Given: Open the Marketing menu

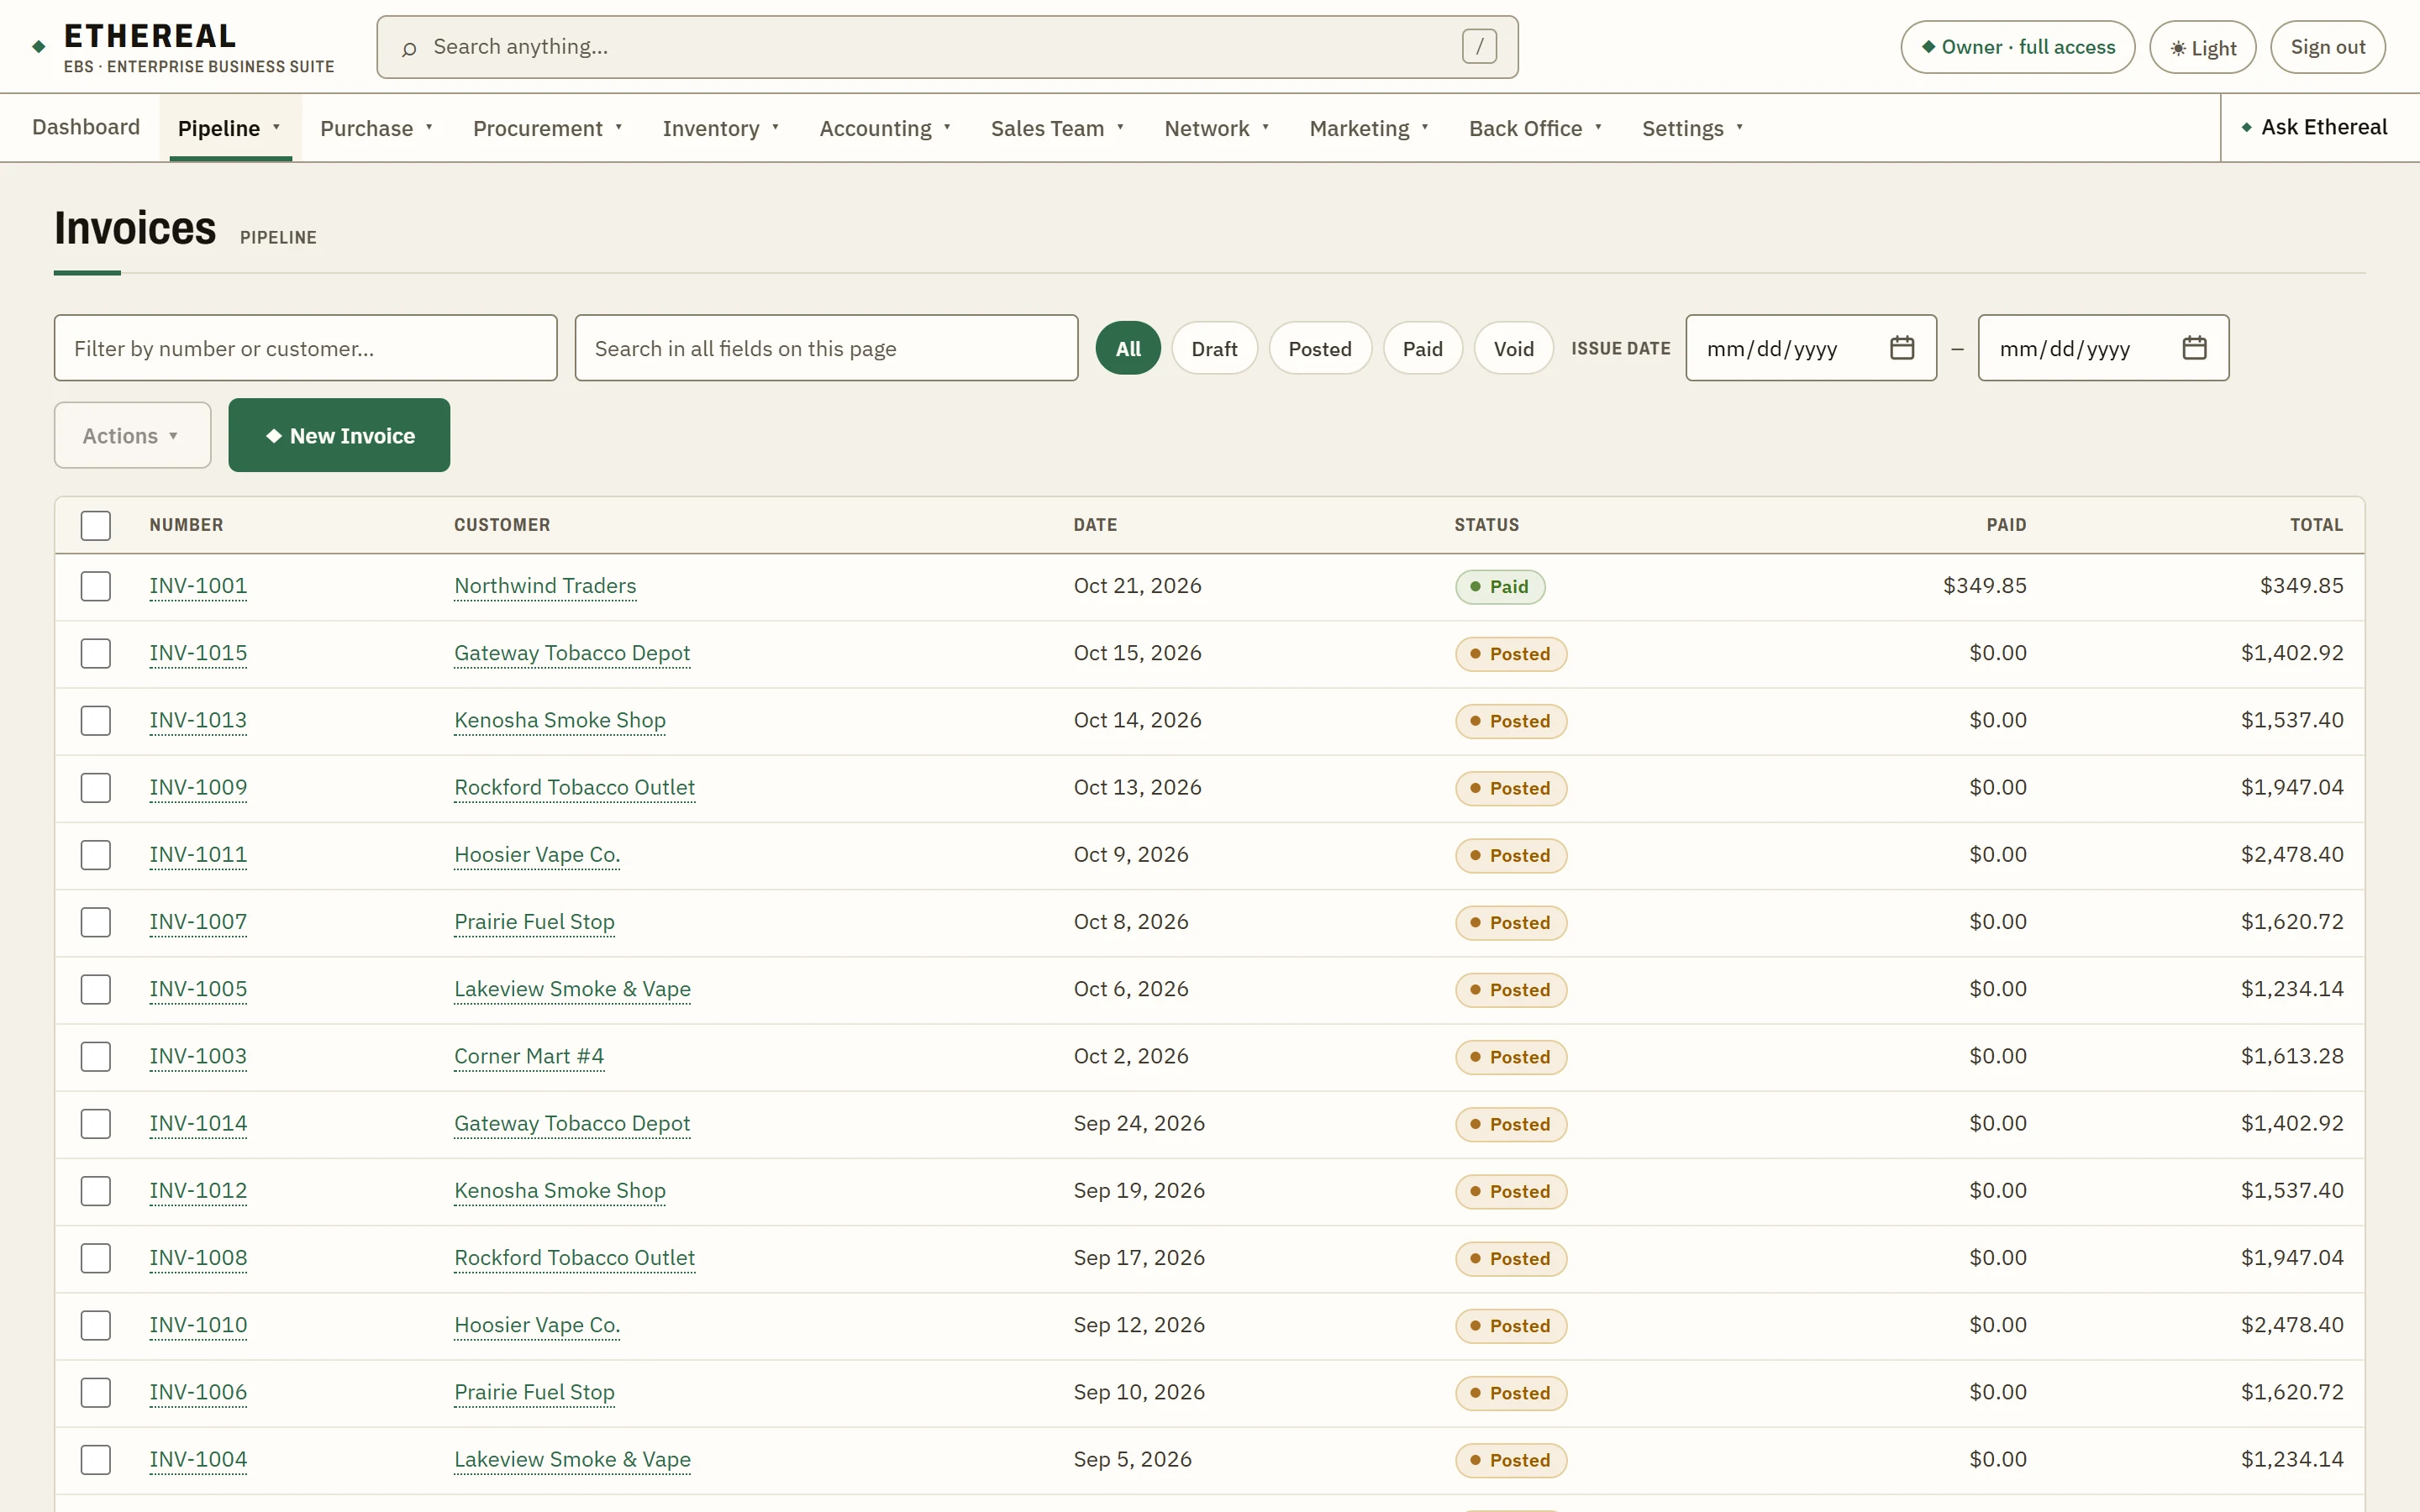Looking at the screenshot, I should tap(1369, 128).
